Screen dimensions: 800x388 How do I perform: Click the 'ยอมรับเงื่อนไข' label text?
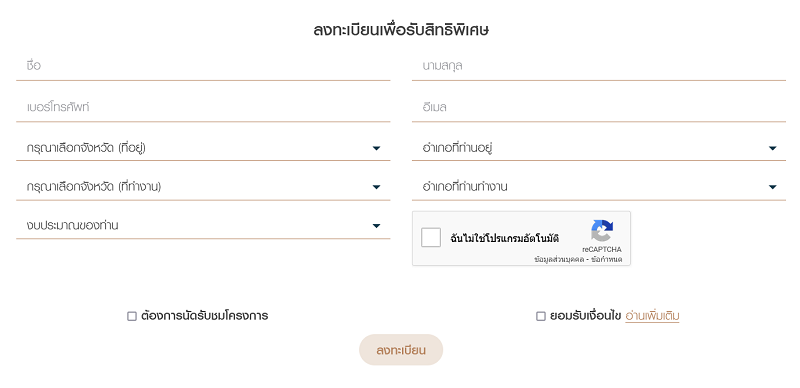point(586,316)
